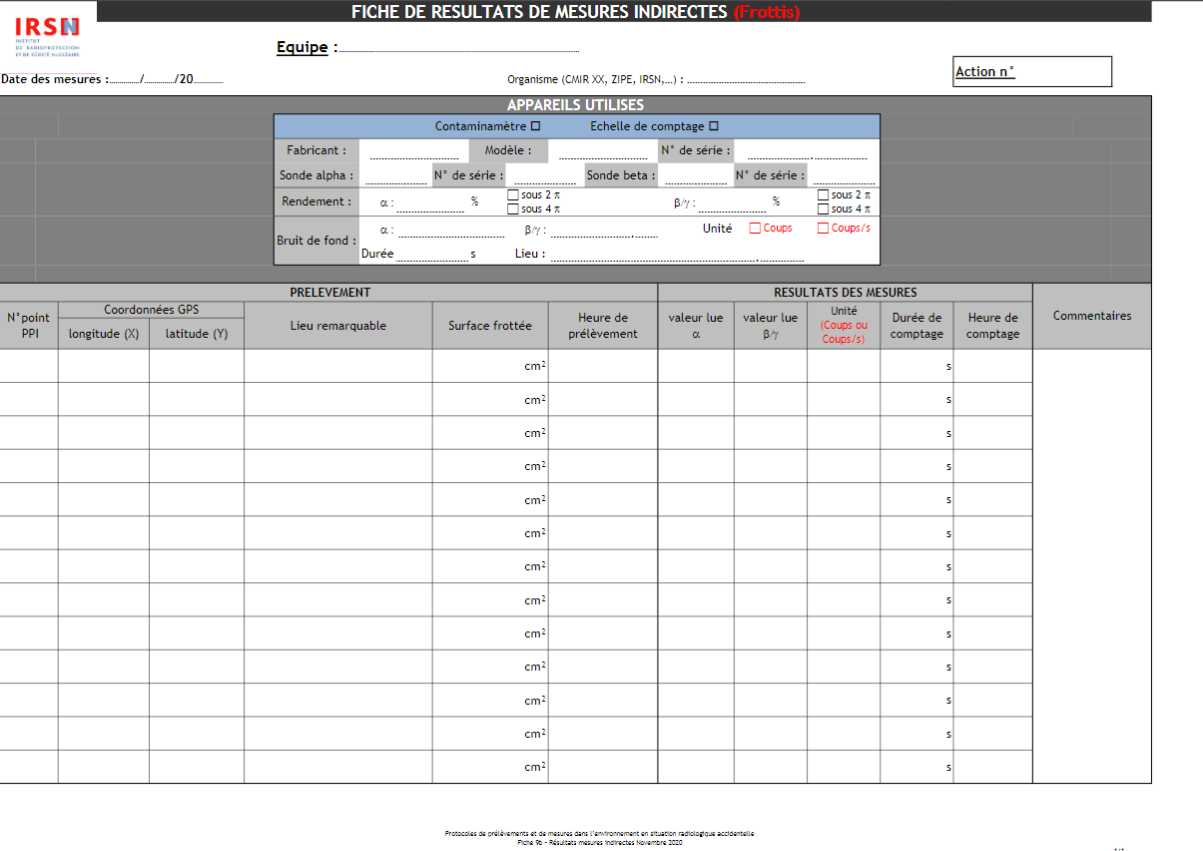Image resolution: width=1203 pixels, height=851 pixels.
Task: Focus the Fabricant field
Action: (413, 151)
